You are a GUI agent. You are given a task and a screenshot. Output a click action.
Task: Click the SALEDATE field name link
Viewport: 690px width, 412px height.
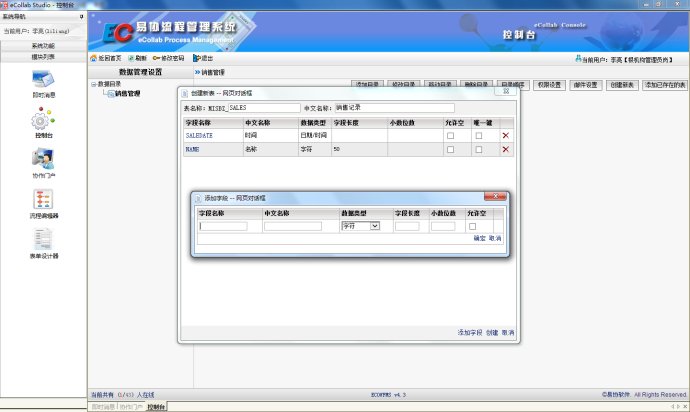[x=199, y=136]
